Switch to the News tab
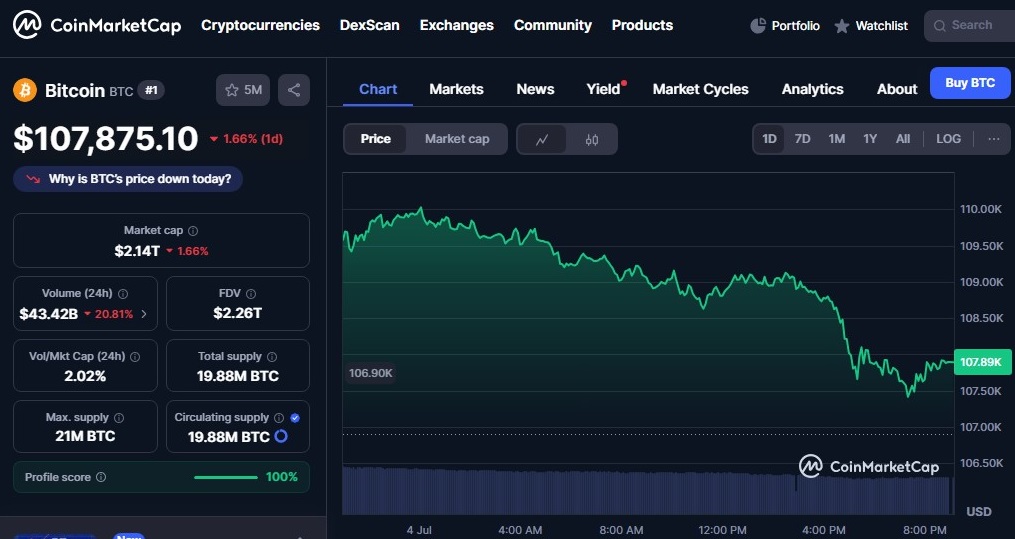This screenshot has width=1015, height=539. (535, 89)
